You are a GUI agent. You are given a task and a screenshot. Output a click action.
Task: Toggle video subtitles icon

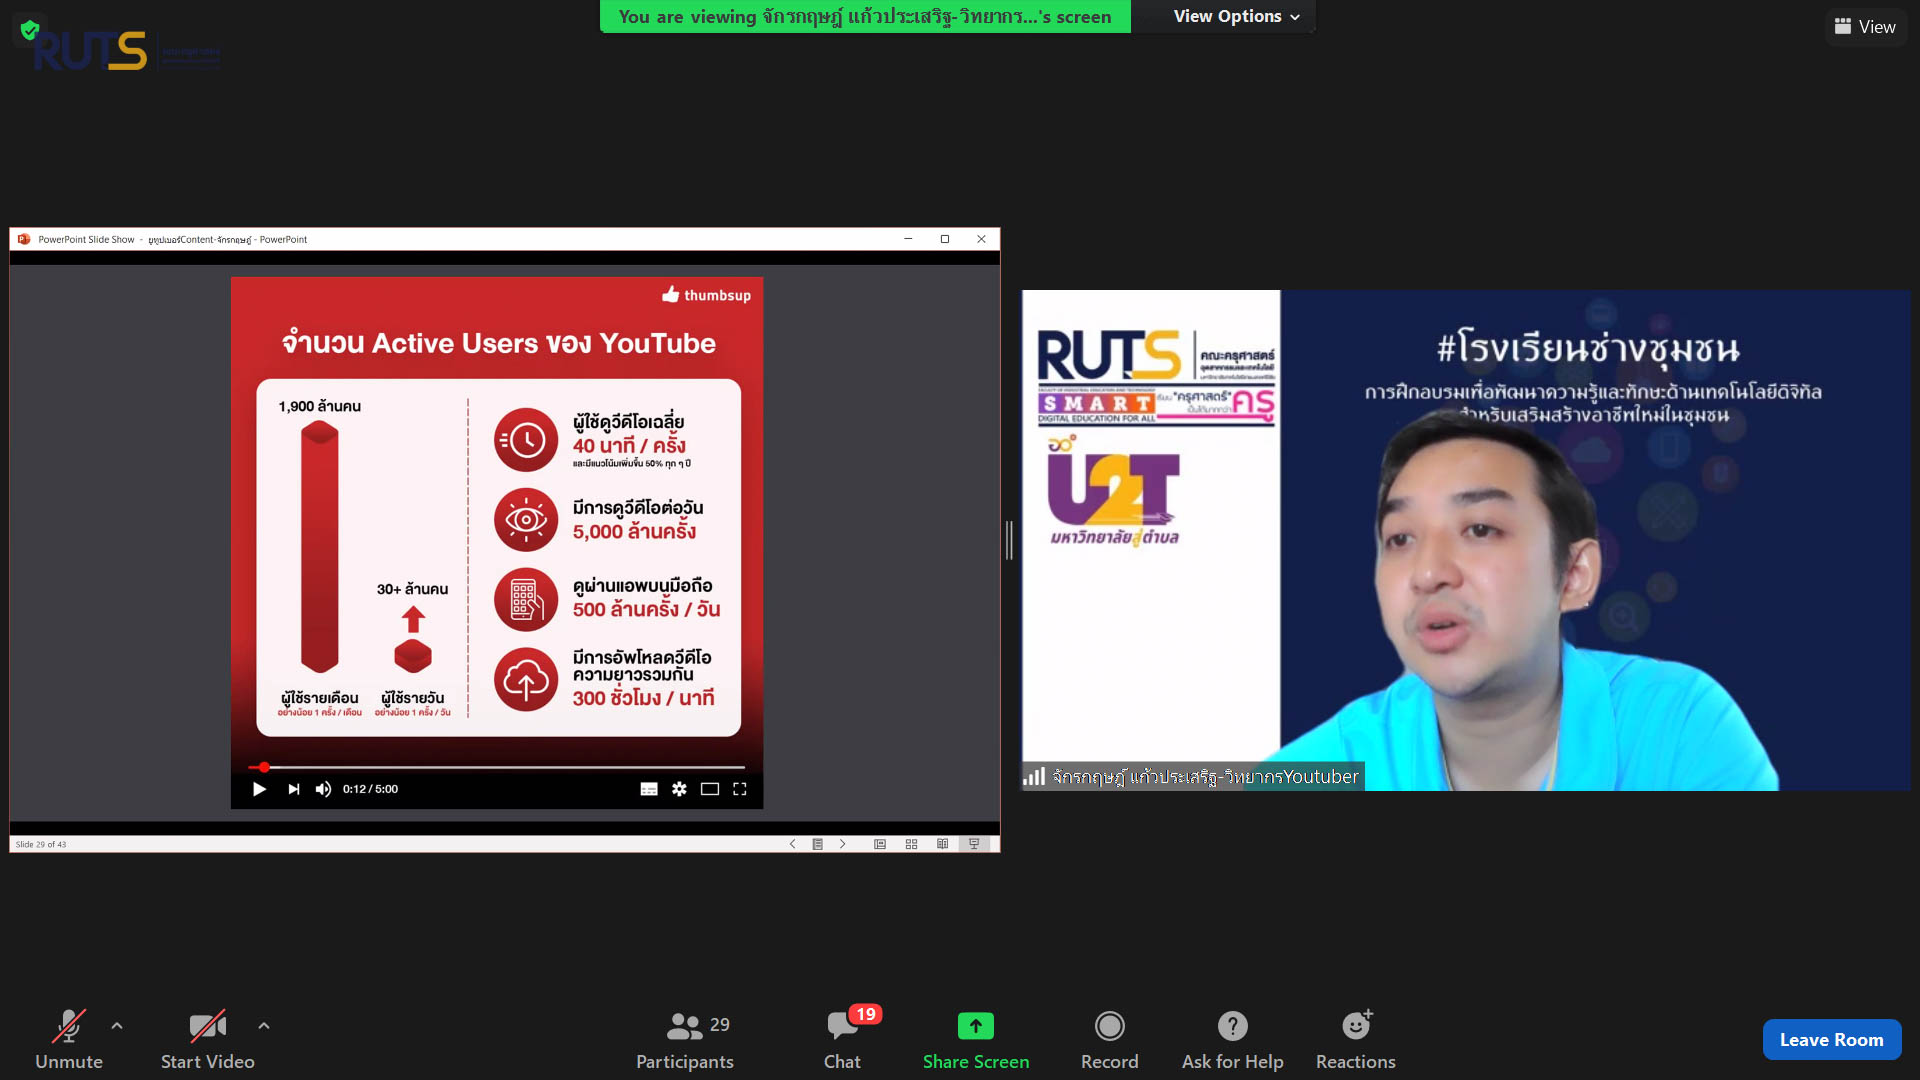pos(649,789)
